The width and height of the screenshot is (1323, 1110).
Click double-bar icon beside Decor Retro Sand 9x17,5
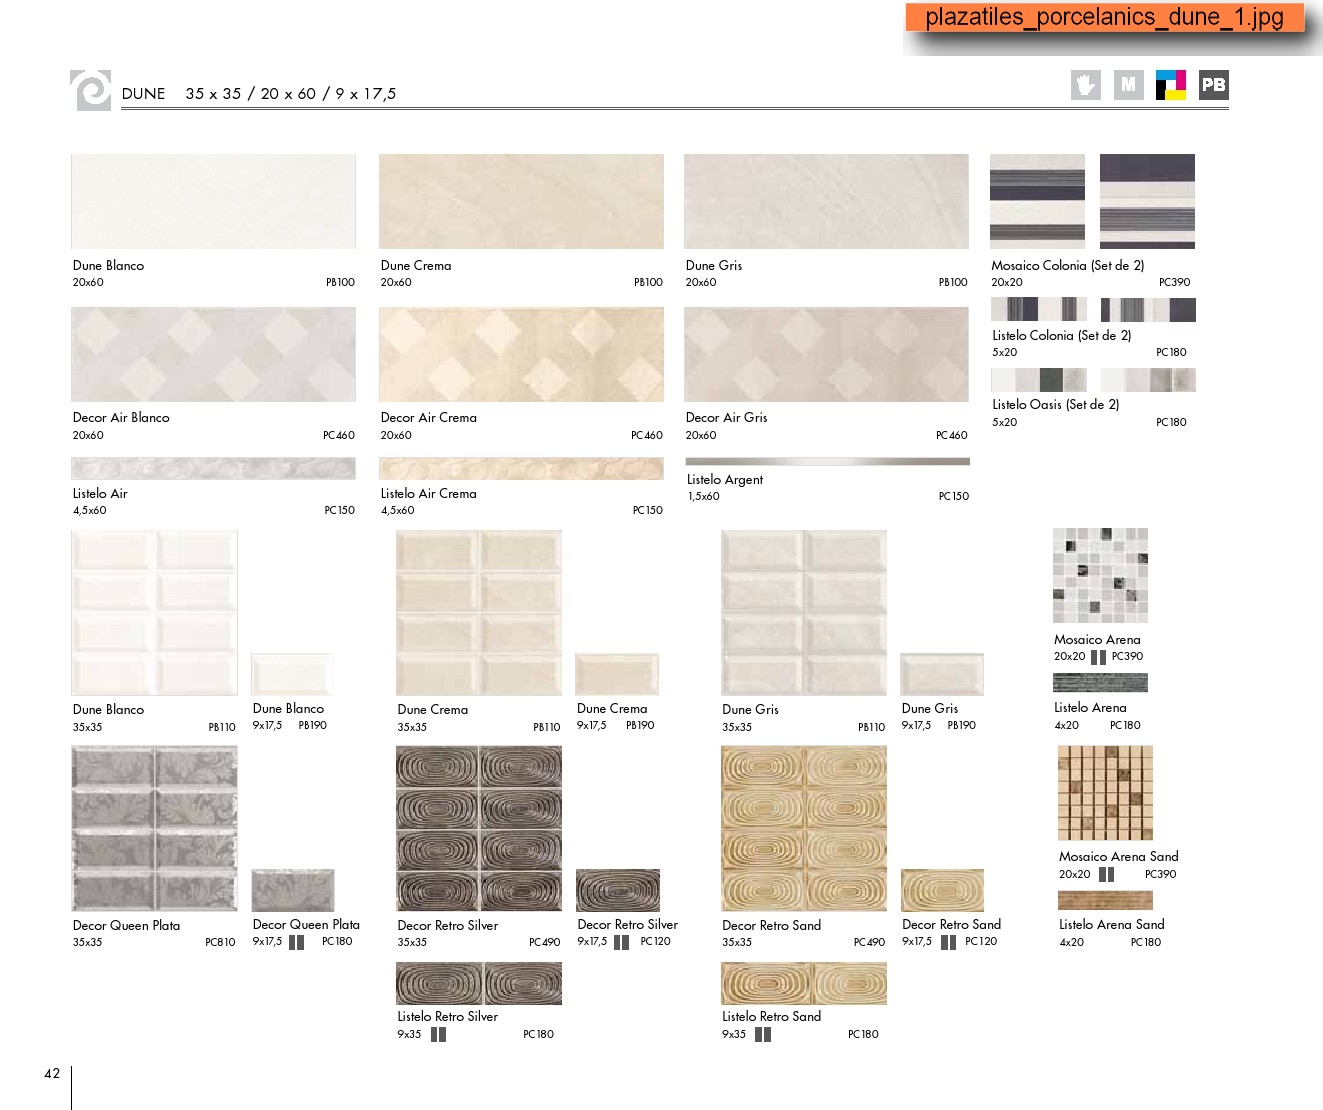tap(948, 942)
